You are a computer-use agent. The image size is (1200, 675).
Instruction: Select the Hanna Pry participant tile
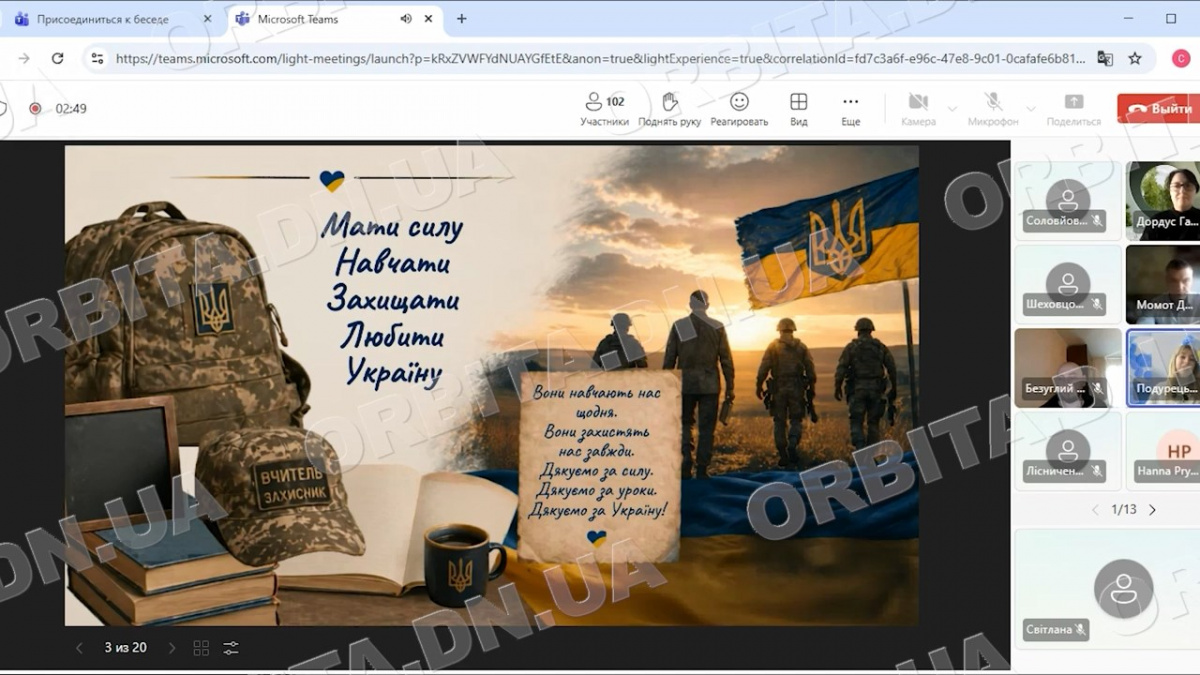click(1163, 450)
